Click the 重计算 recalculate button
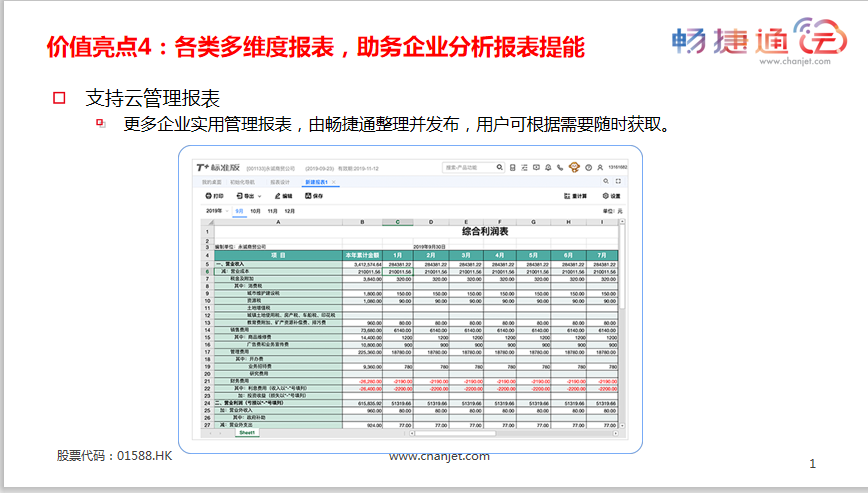Viewport: 868px width, 493px height. point(575,196)
